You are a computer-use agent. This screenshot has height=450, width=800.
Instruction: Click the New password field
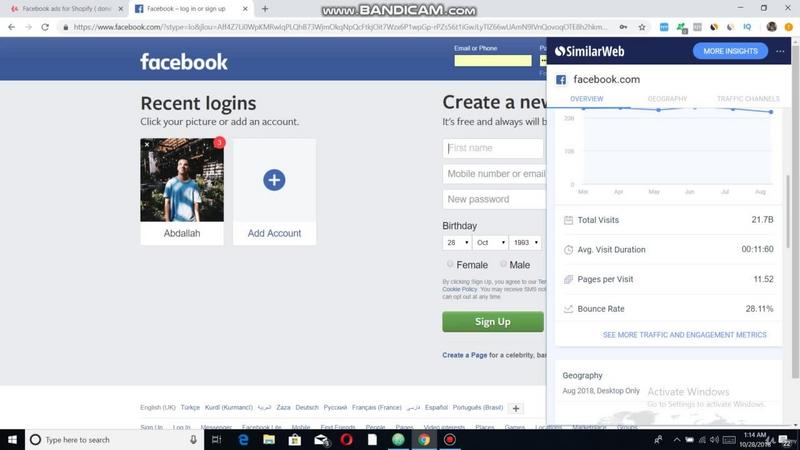pyautogui.click(x=494, y=199)
